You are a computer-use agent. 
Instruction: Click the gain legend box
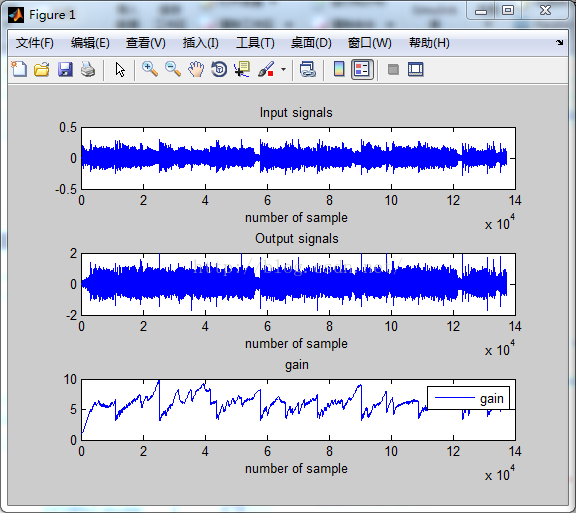point(468,398)
